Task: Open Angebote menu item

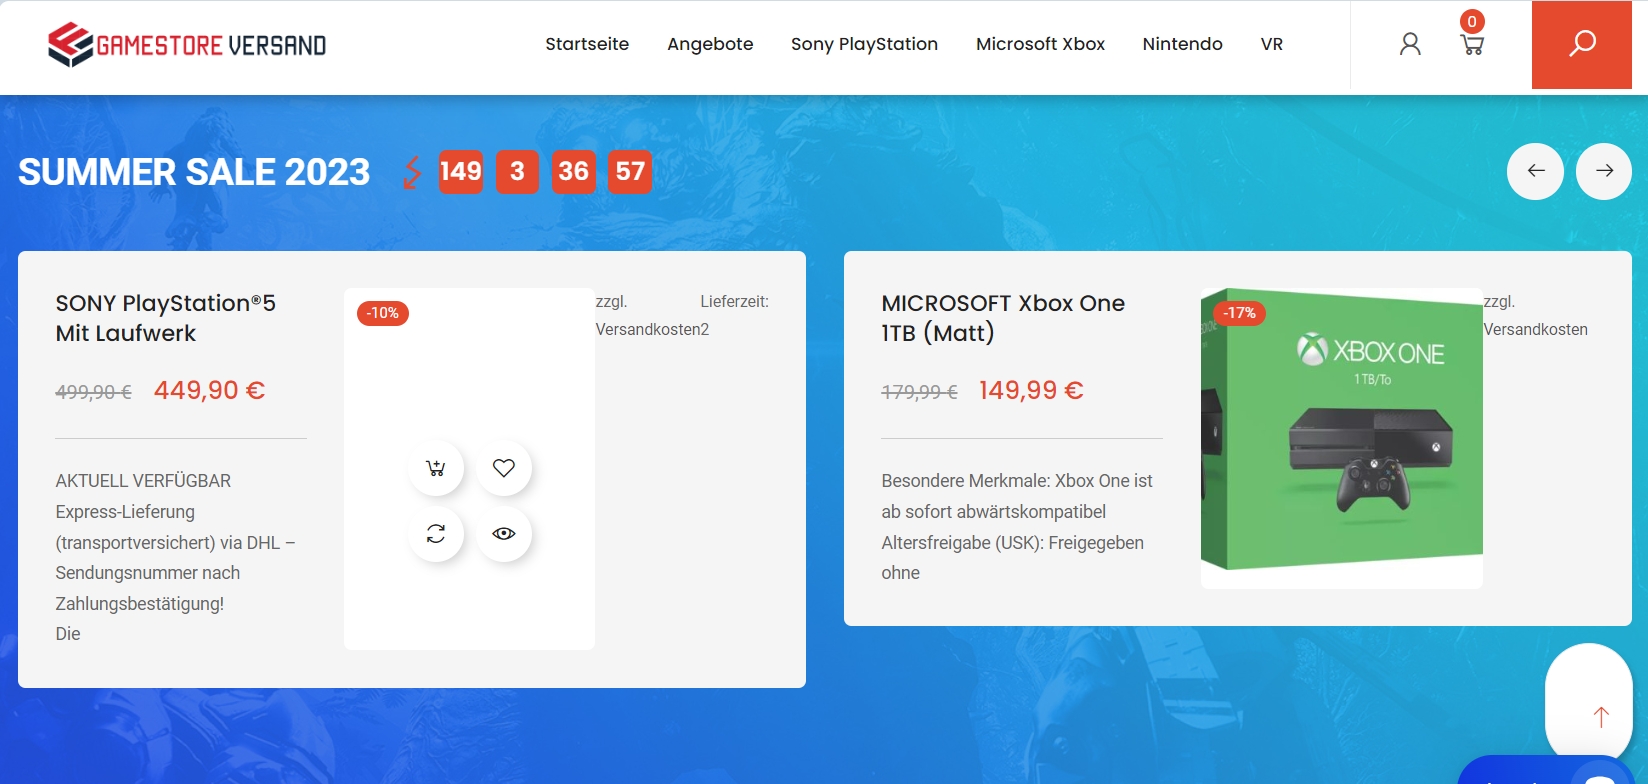Action: pyautogui.click(x=710, y=44)
